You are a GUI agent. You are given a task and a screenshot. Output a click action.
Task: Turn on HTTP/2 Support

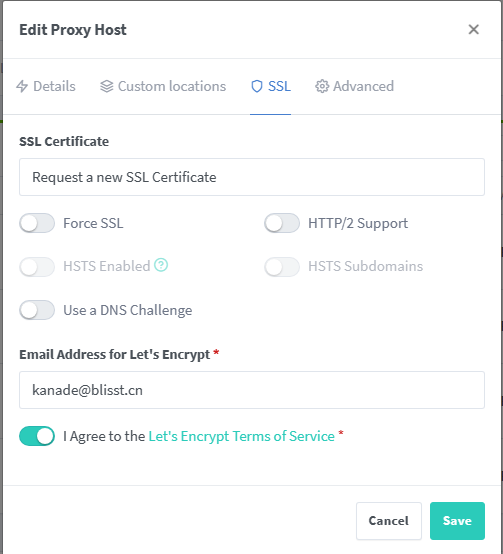(x=282, y=223)
